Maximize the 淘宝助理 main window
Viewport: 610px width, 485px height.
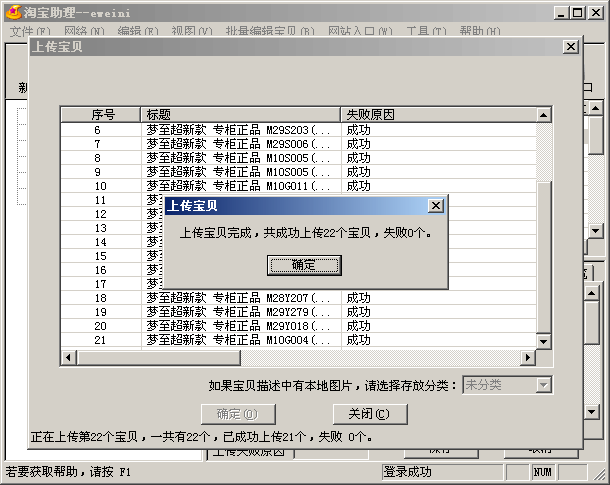coord(578,13)
